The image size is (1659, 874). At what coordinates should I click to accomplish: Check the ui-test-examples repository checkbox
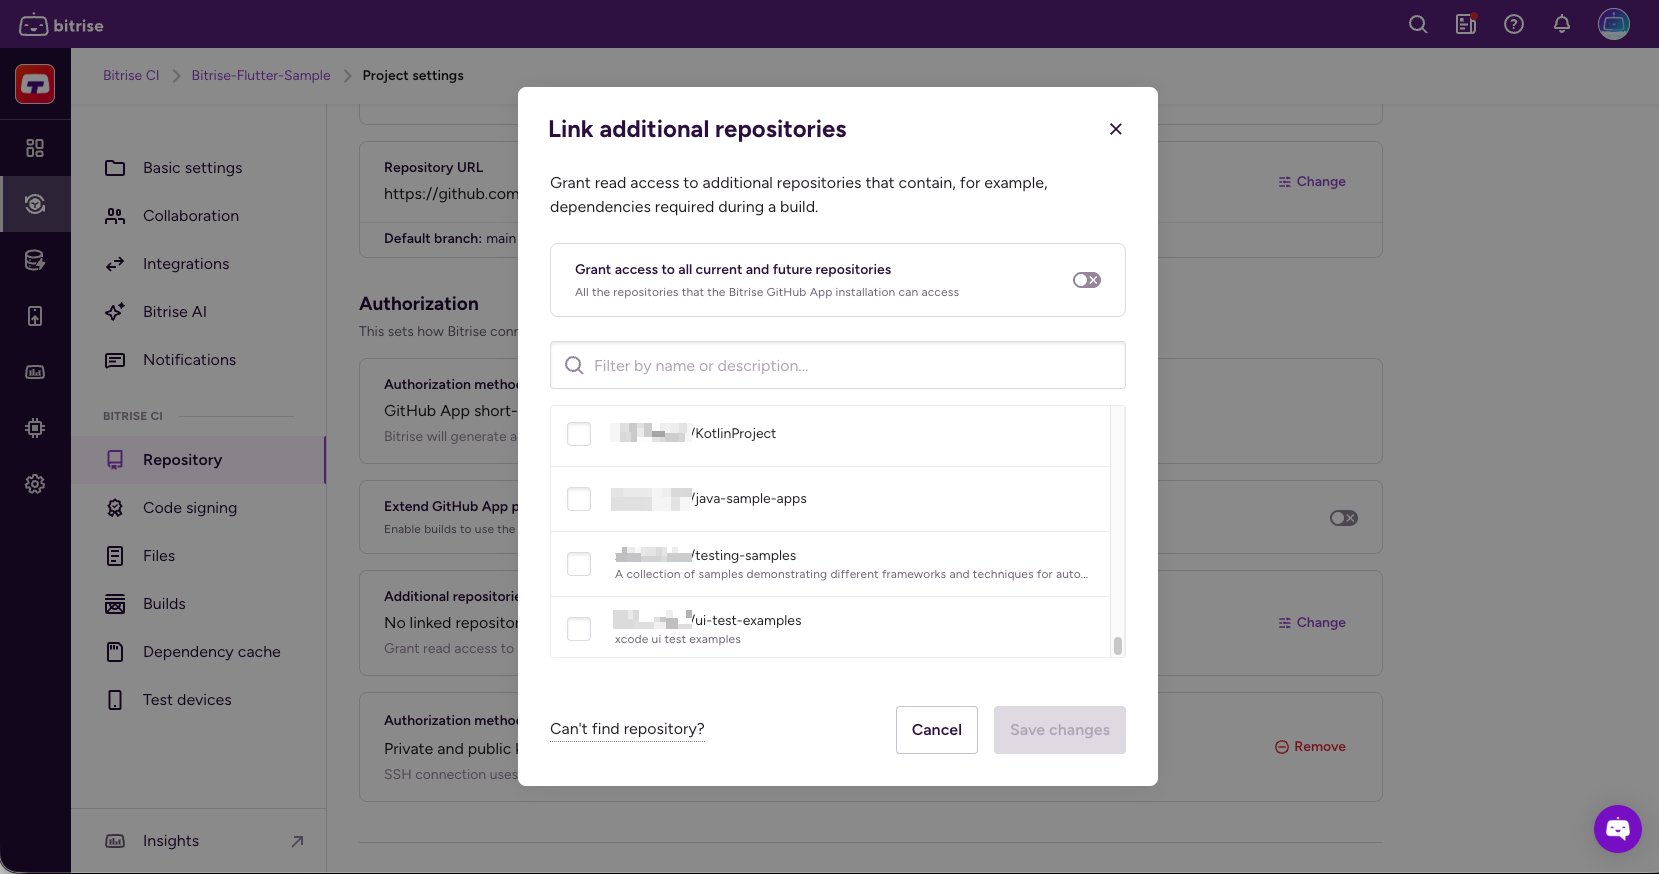pos(579,629)
